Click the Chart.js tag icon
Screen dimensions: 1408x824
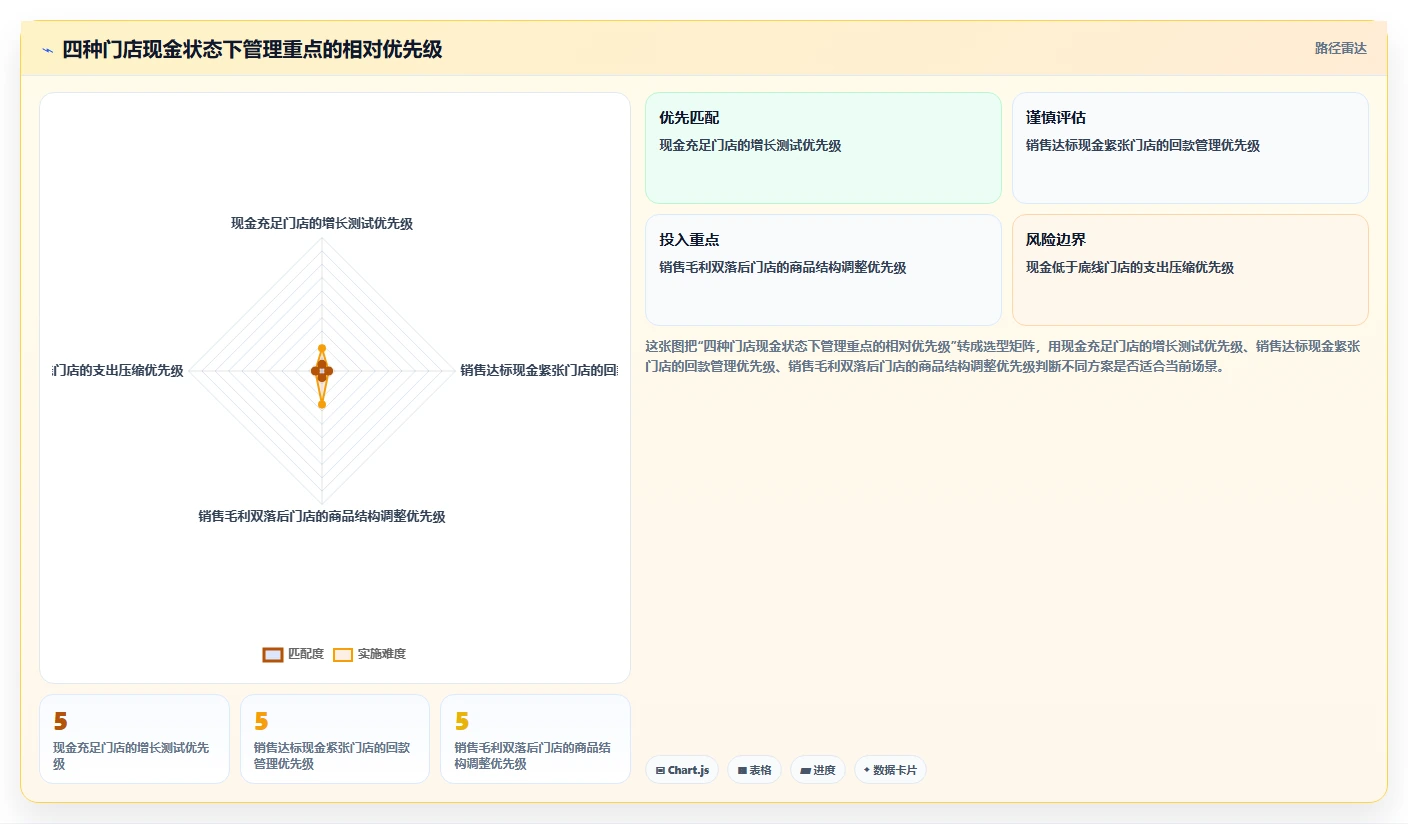(x=661, y=771)
